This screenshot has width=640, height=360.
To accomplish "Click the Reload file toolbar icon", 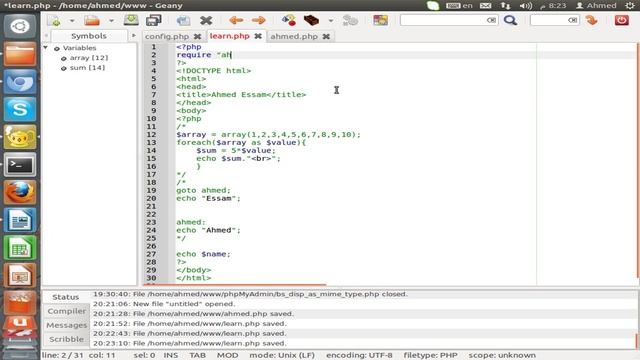I will coord(183,20).
